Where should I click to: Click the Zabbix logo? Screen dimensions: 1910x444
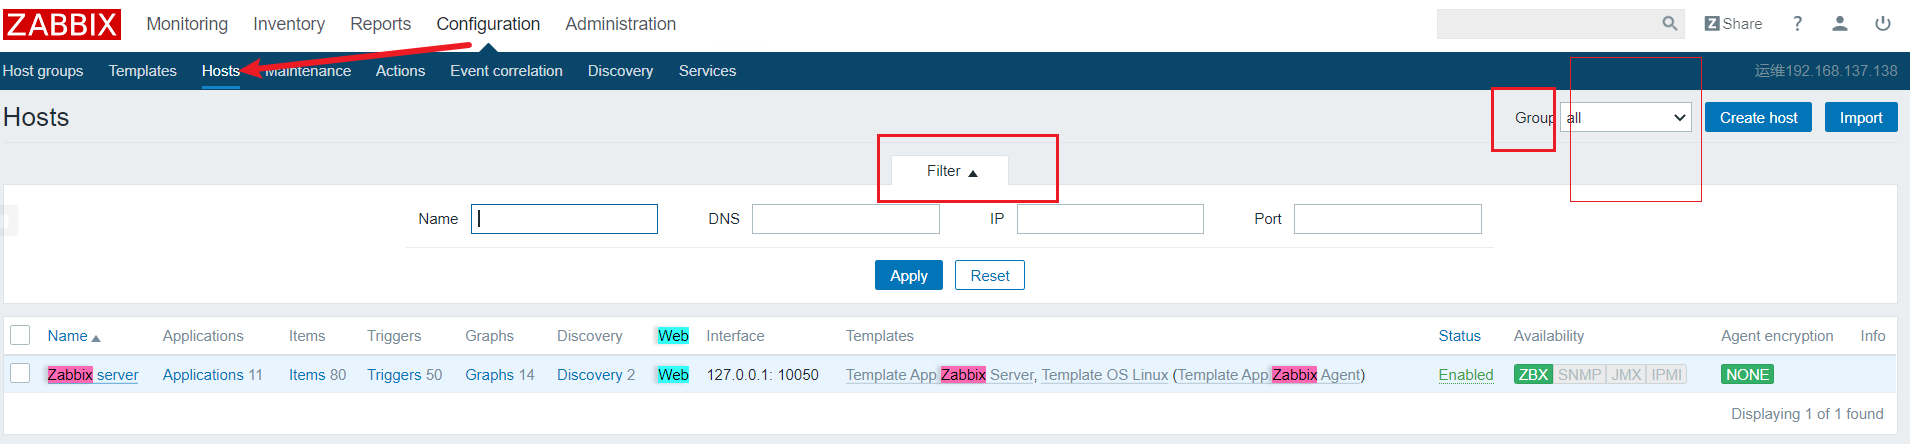(x=61, y=24)
